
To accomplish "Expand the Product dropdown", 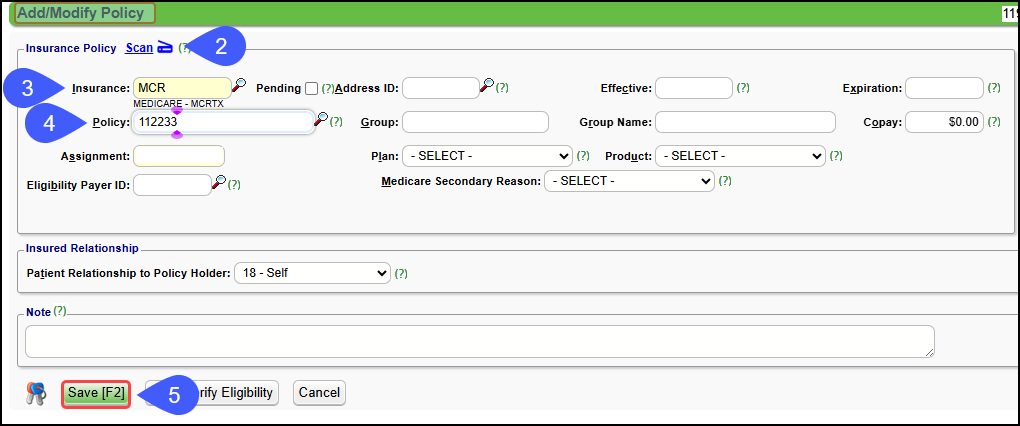I will (x=740, y=156).
